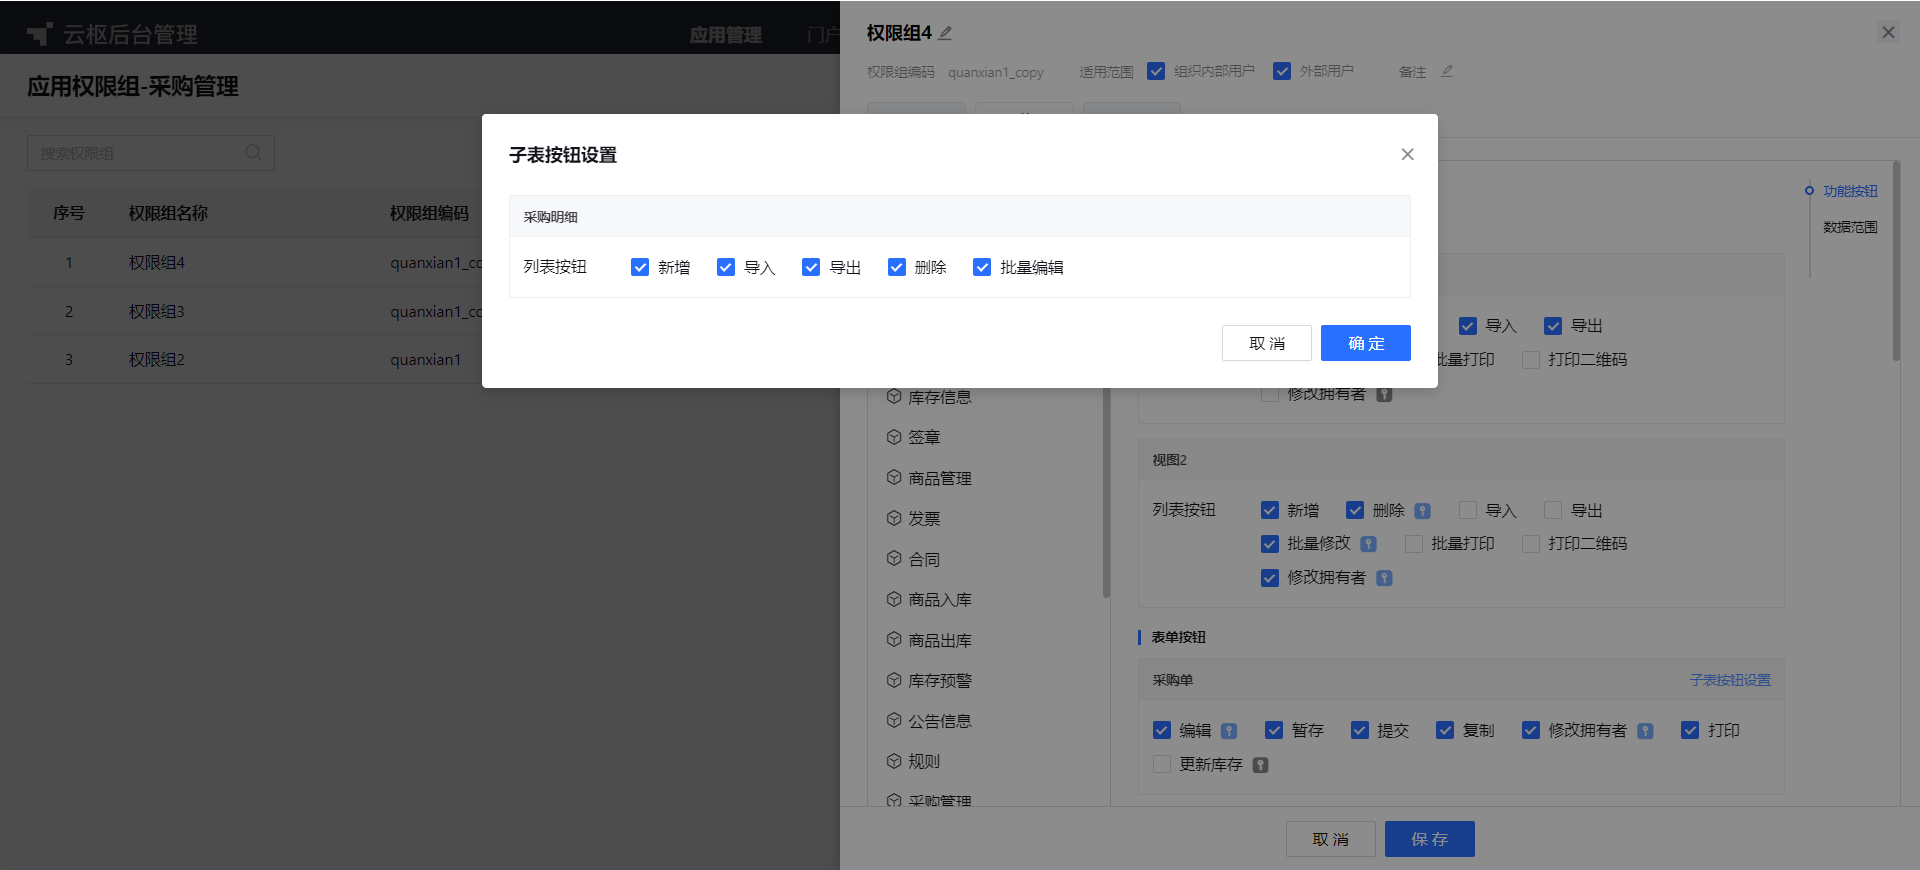This screenshot has width=1920, height=870.
Task: Toggle 导出 checkbox in 子表按钮设置 dialog
Action: 811,267
